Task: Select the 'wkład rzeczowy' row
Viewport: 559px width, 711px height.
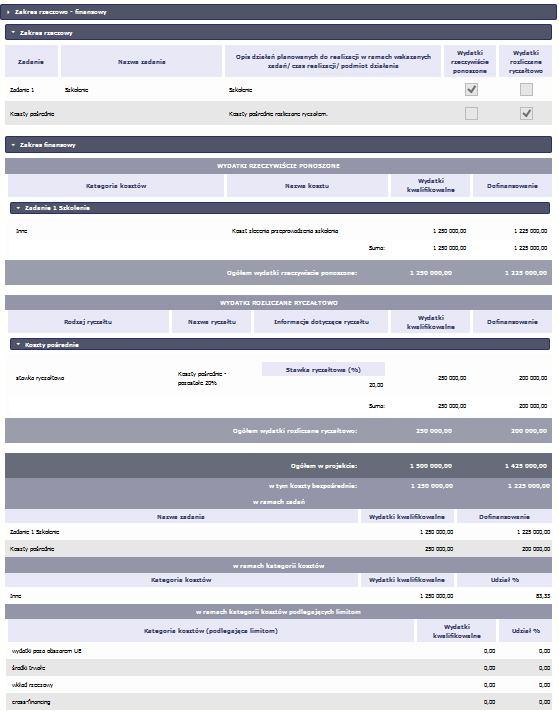Action: [x=278, y=685]
